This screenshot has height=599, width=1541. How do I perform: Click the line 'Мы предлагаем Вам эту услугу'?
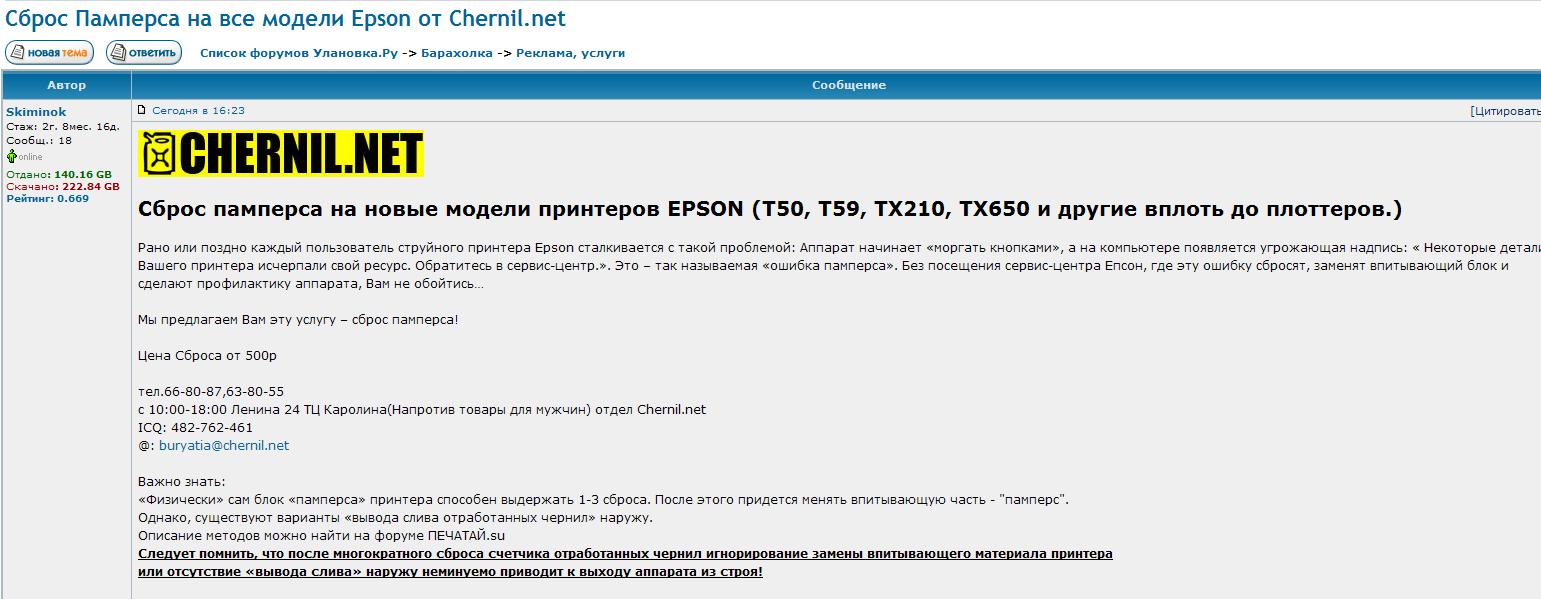click(x=298, y=319)
